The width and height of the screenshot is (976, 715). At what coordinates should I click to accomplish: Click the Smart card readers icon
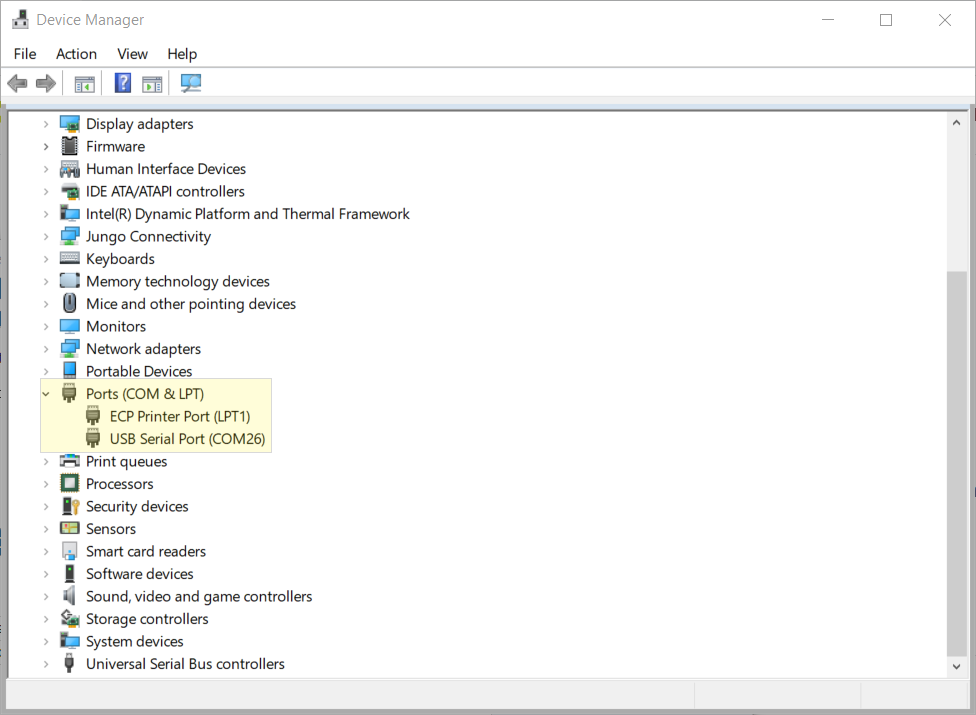point(70,551)
